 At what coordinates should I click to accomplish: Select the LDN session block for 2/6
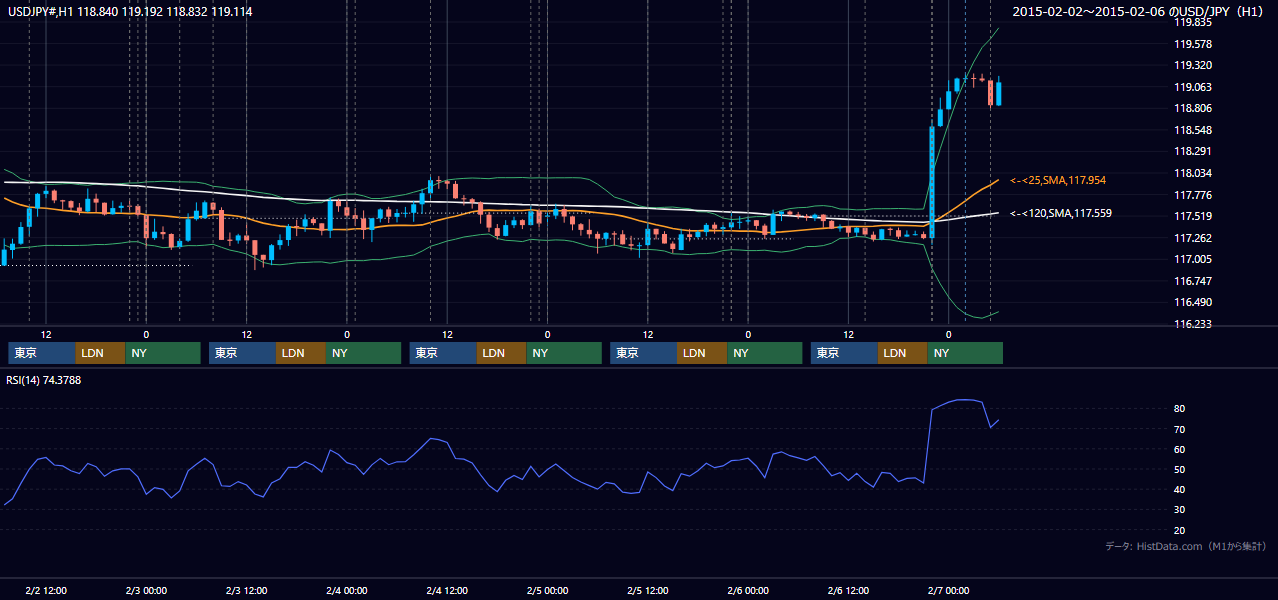[x=903, y=353]
